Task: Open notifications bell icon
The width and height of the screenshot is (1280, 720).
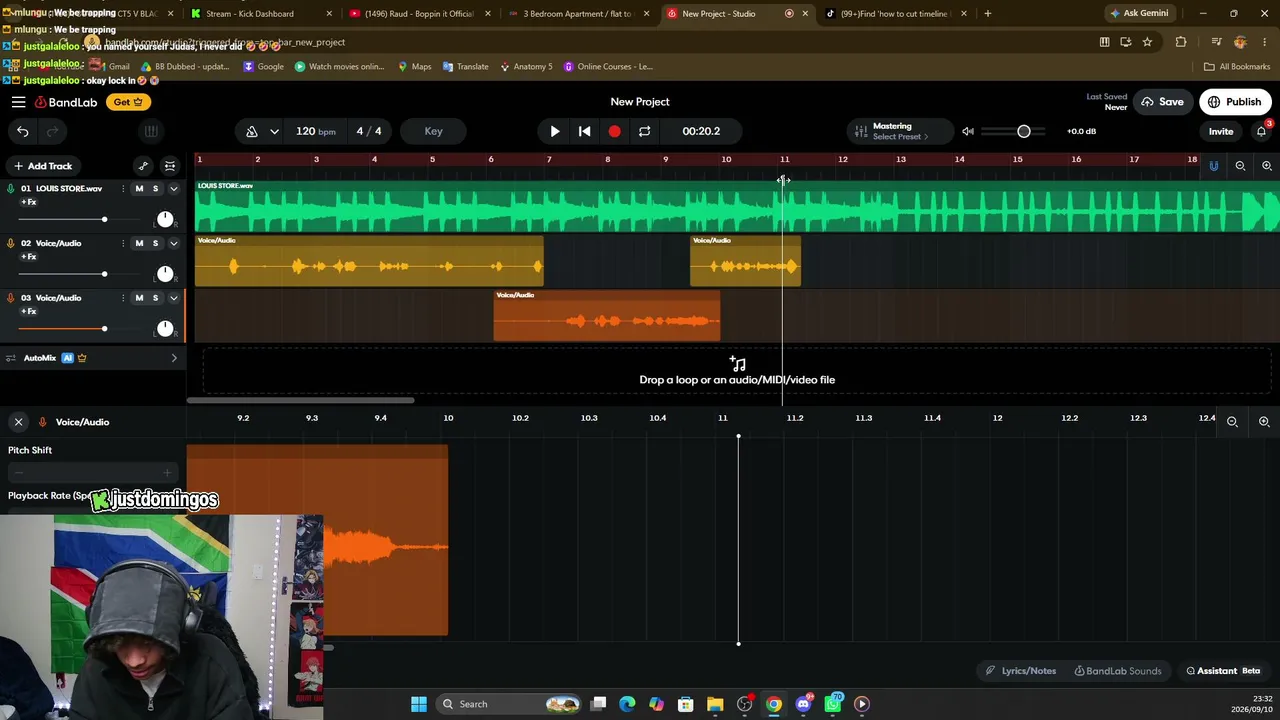Action: (x=1261, y=131)
